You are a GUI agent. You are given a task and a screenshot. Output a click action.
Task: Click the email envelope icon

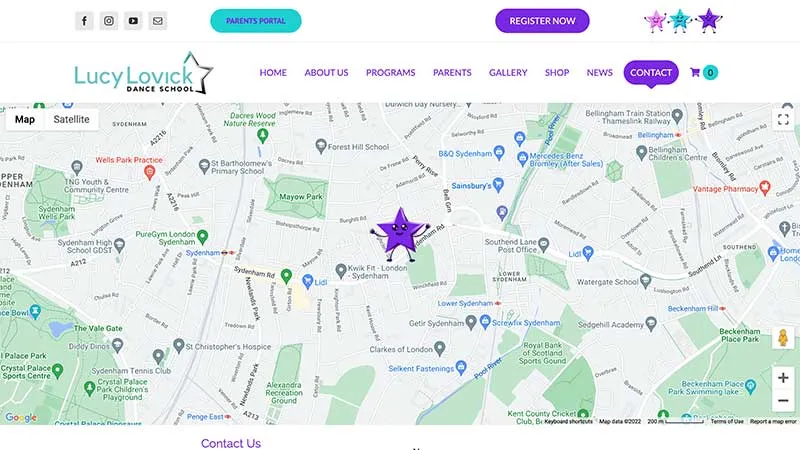tap(158, 21)
